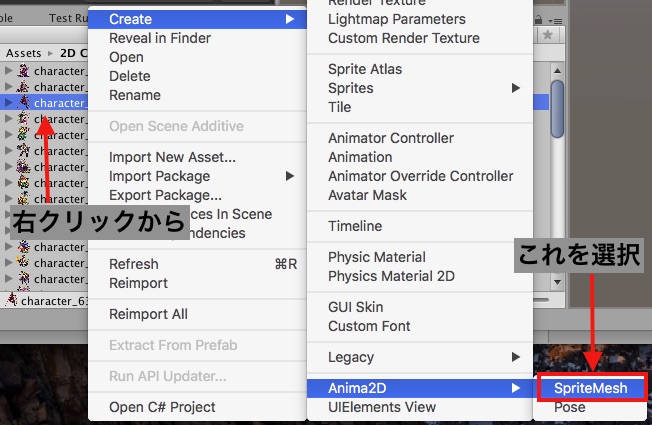Click the character_6 sprite icon in the bottom bar
Viewport: 652px width, 425px height.
click(x=12, y=300)
